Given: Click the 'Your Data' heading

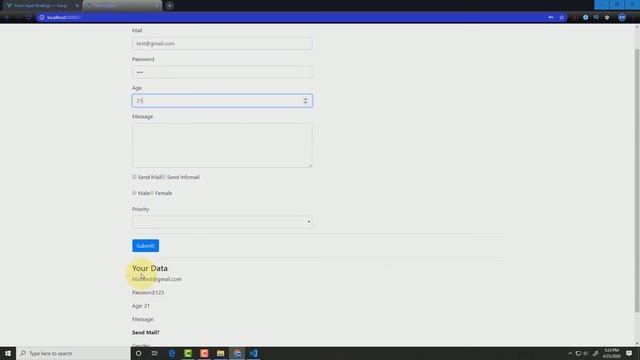Looking at the screenshot, I should (x=150, y=268).
